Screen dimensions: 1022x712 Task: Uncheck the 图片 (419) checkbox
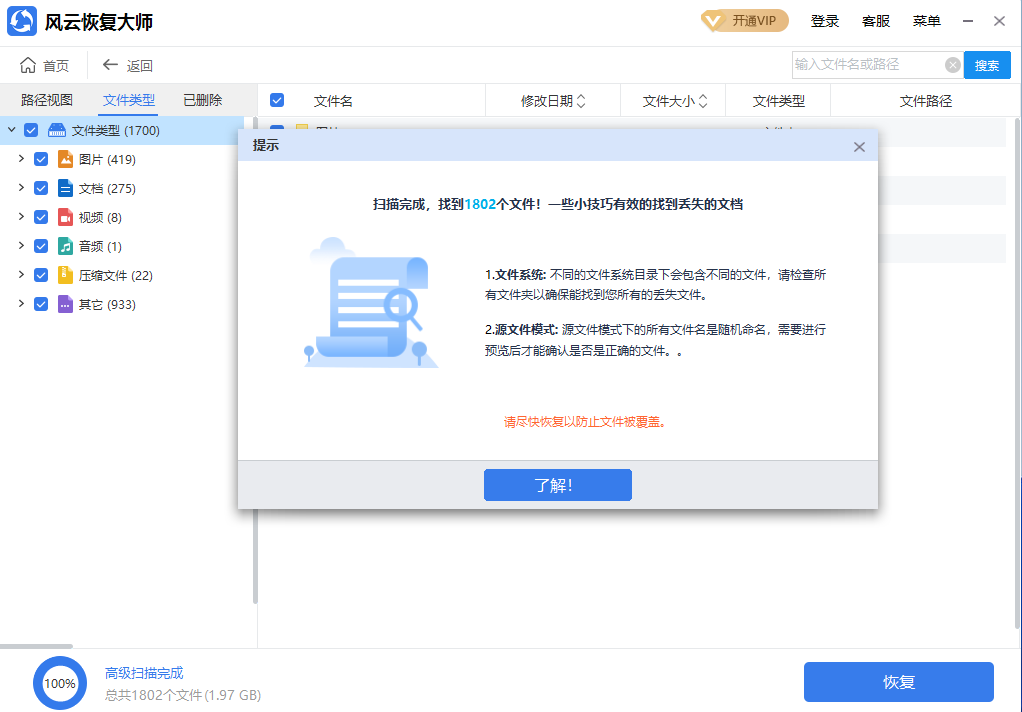click(41, 159)
